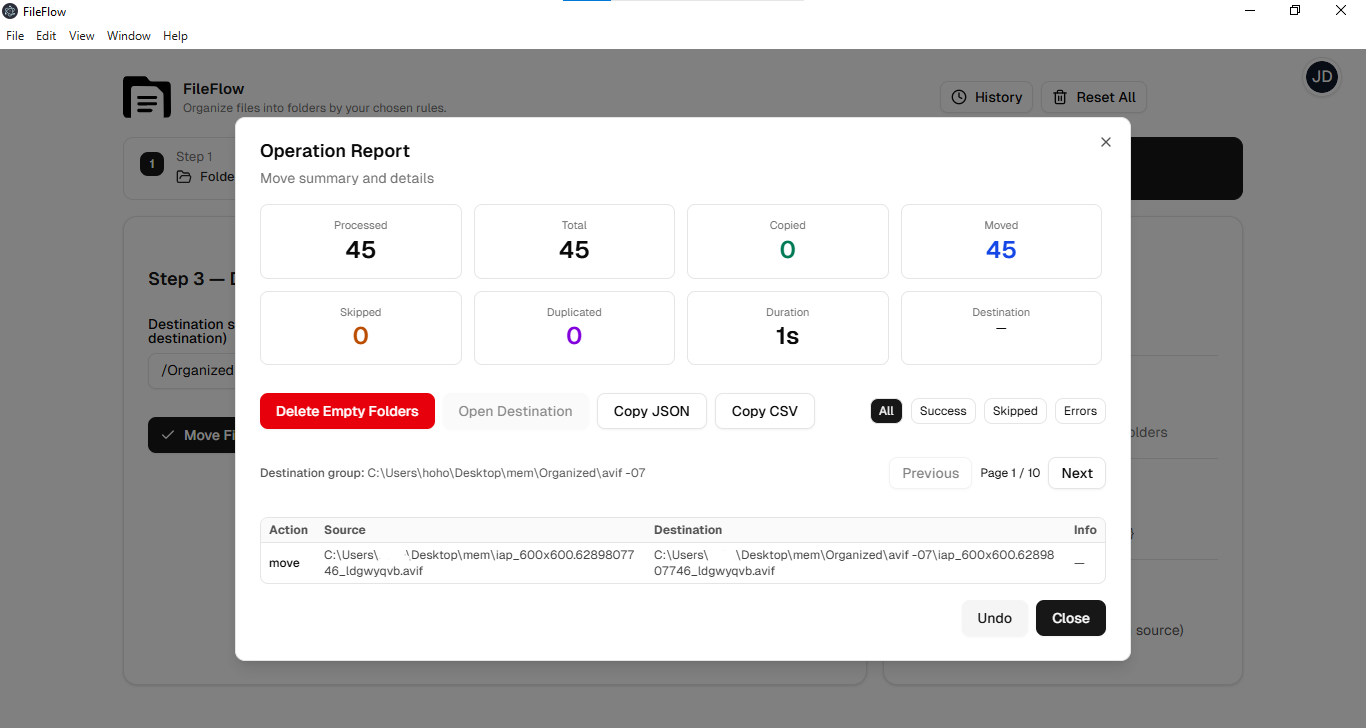Open the Window menu
1366x728 pixels.
(x=129, y=36)
